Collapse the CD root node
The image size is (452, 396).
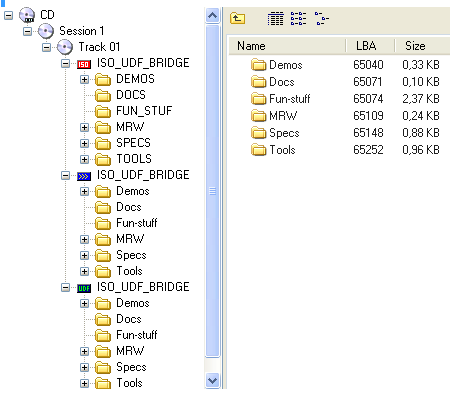8,15
